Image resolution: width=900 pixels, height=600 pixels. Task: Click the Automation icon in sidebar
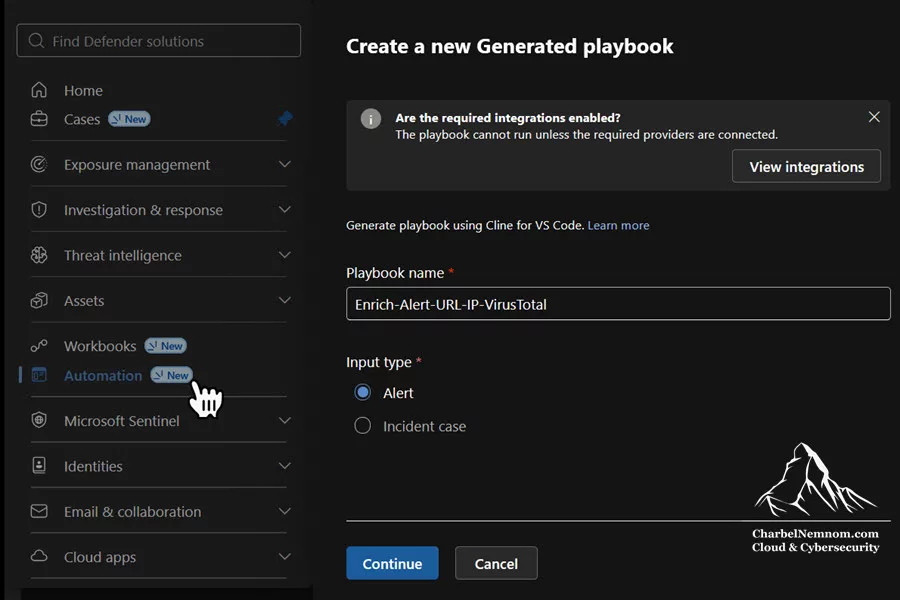39,376
